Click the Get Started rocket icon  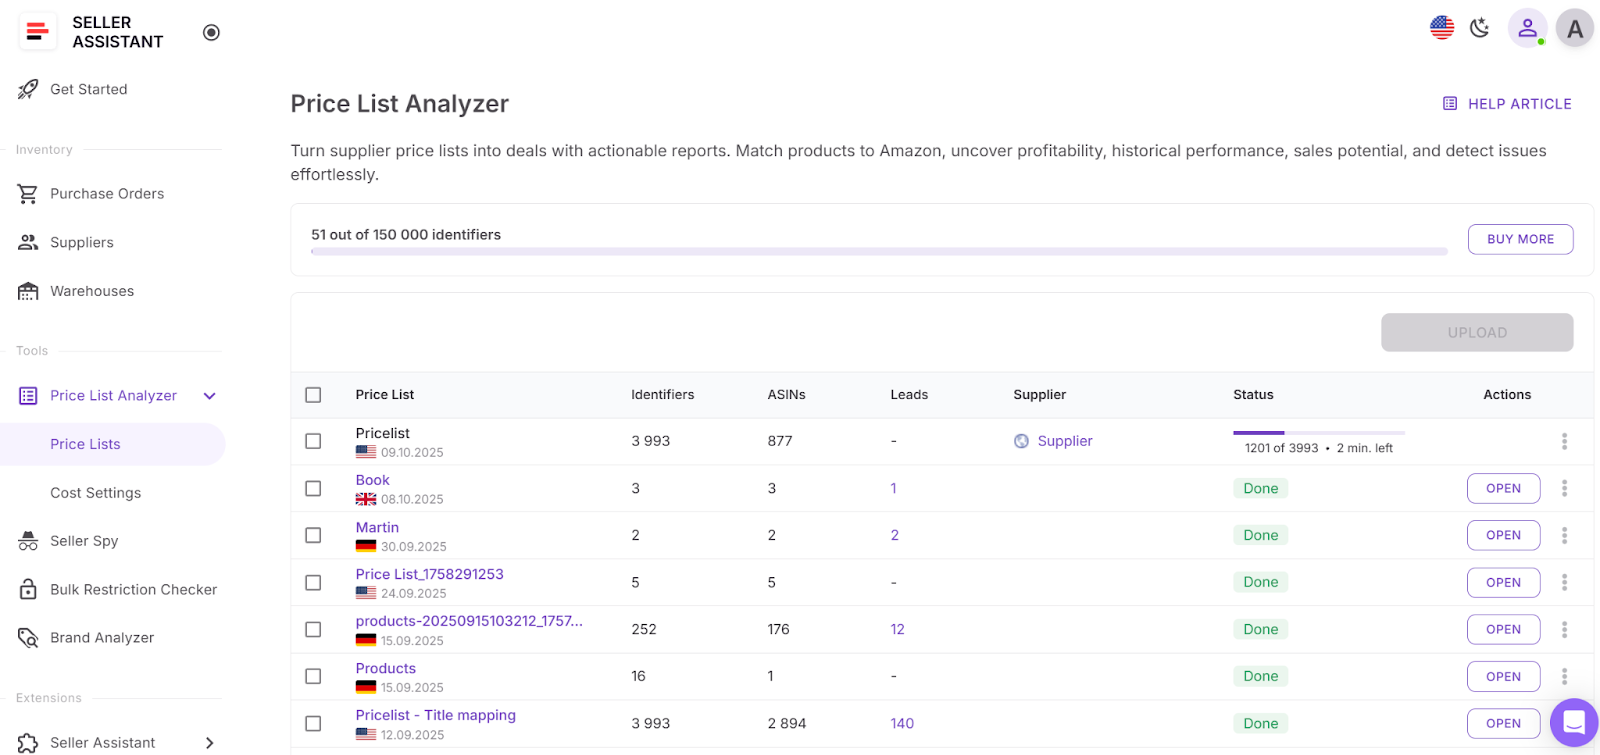pyautogui.click(x=28, y=89)
